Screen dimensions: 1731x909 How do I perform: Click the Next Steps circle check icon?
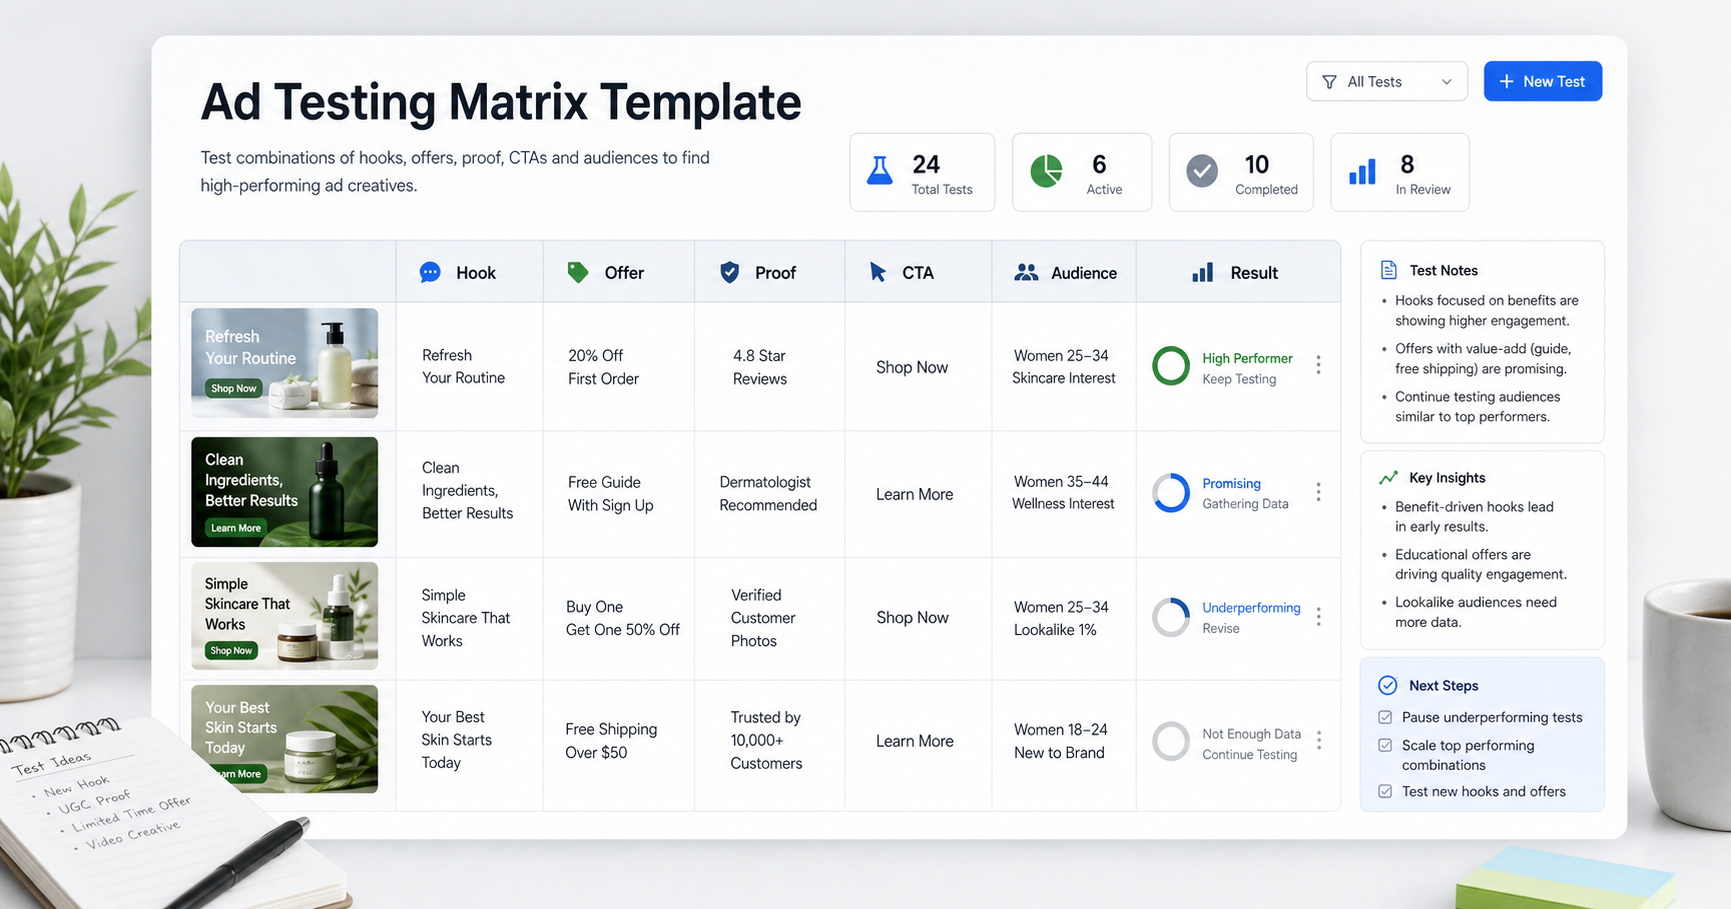1388,685
